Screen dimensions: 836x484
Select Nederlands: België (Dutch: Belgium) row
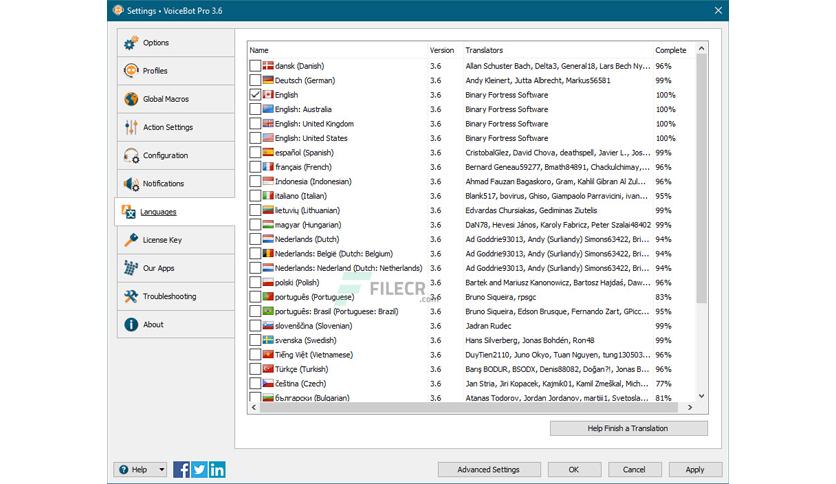472,254
